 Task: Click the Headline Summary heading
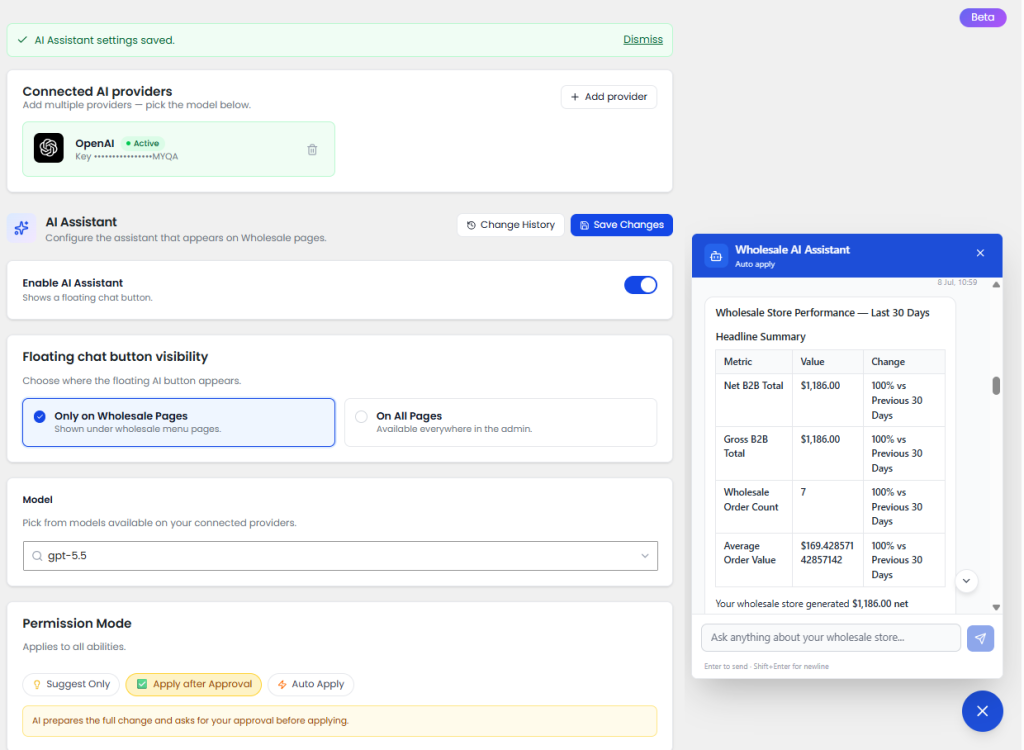click(760, 336)
